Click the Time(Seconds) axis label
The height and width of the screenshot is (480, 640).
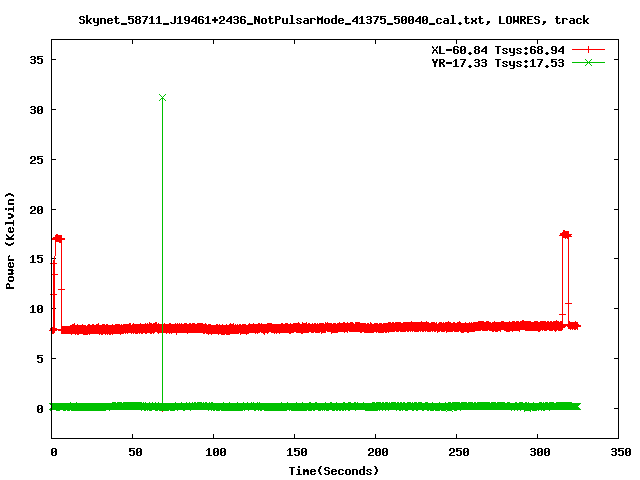click(x=333, y=471)
